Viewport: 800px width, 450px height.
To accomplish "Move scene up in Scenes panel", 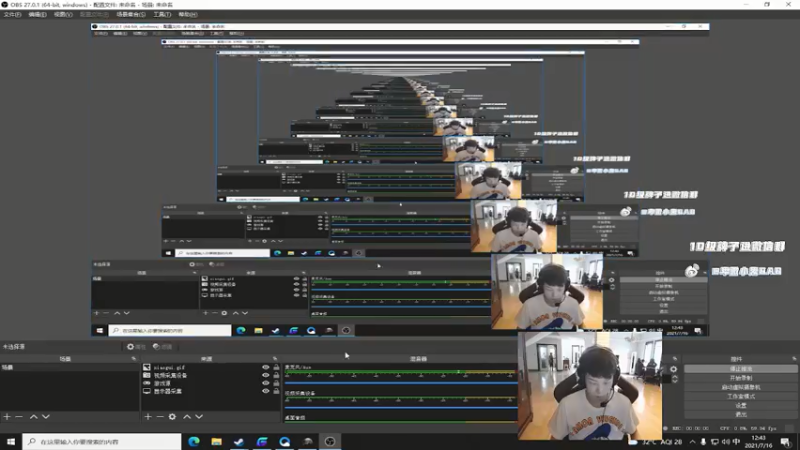I will (34, 416).
